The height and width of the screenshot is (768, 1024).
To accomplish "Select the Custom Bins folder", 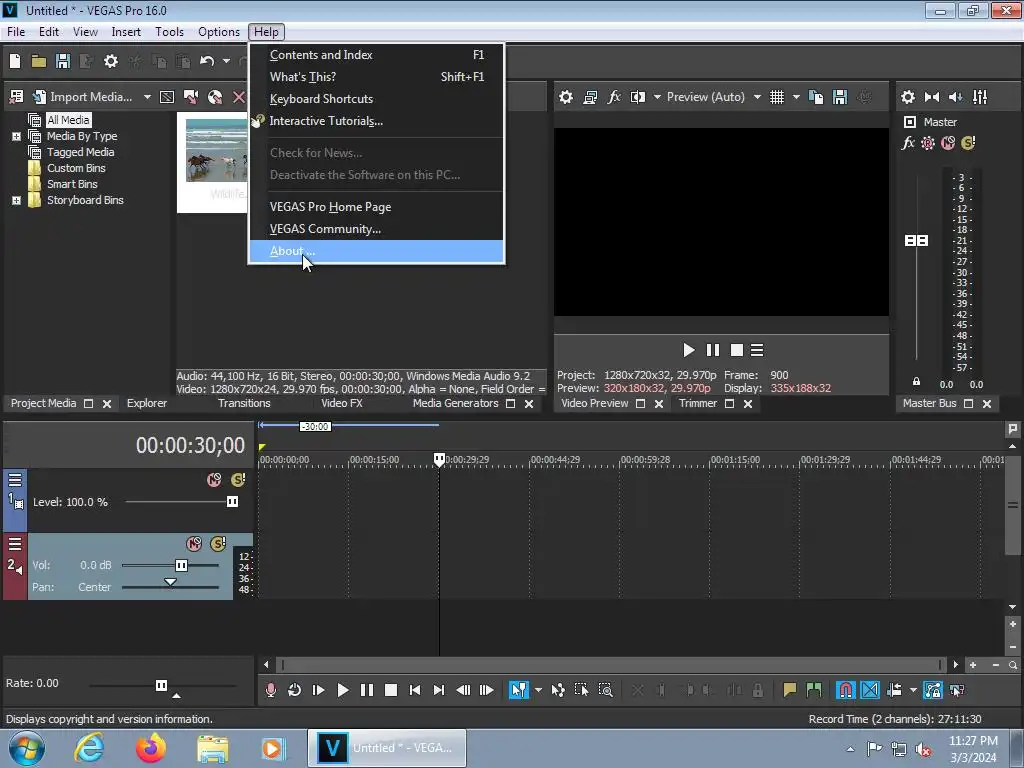I will (76, 168).
